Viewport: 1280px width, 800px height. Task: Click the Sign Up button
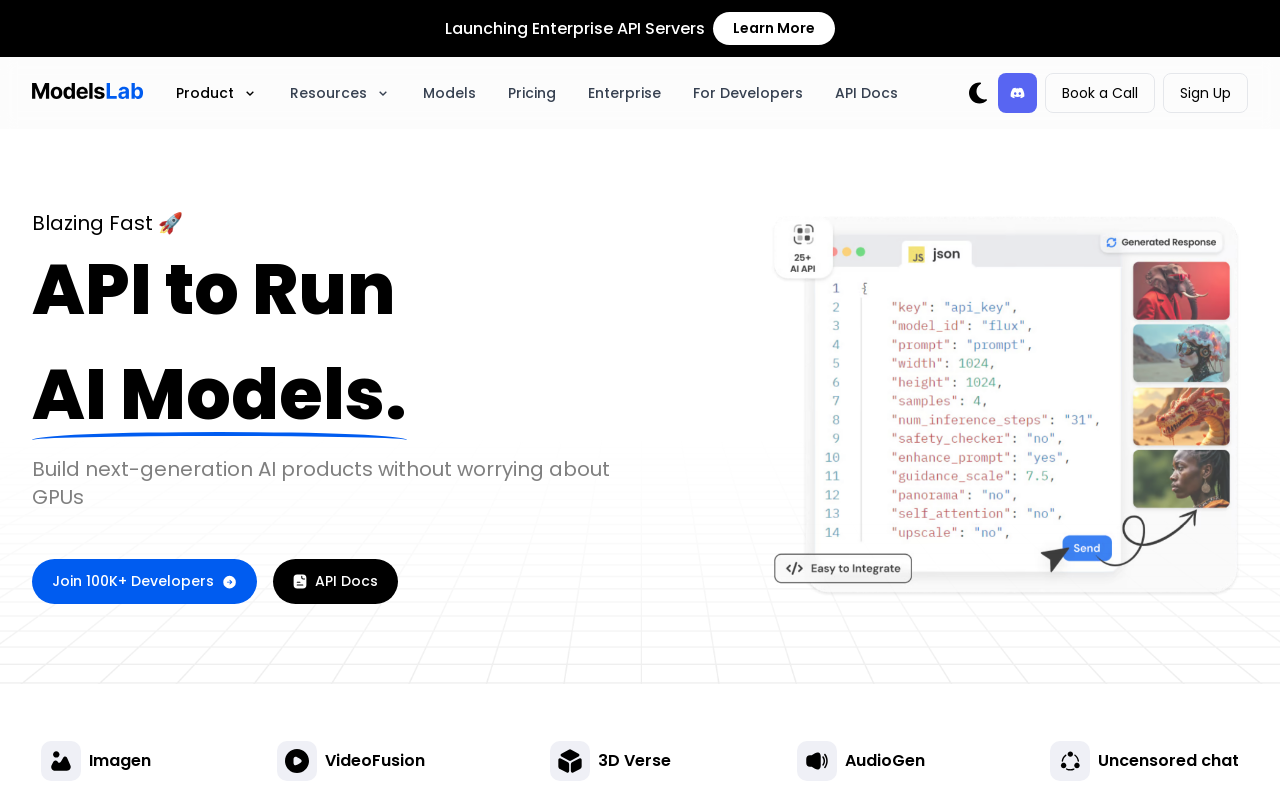[1205, 93]
